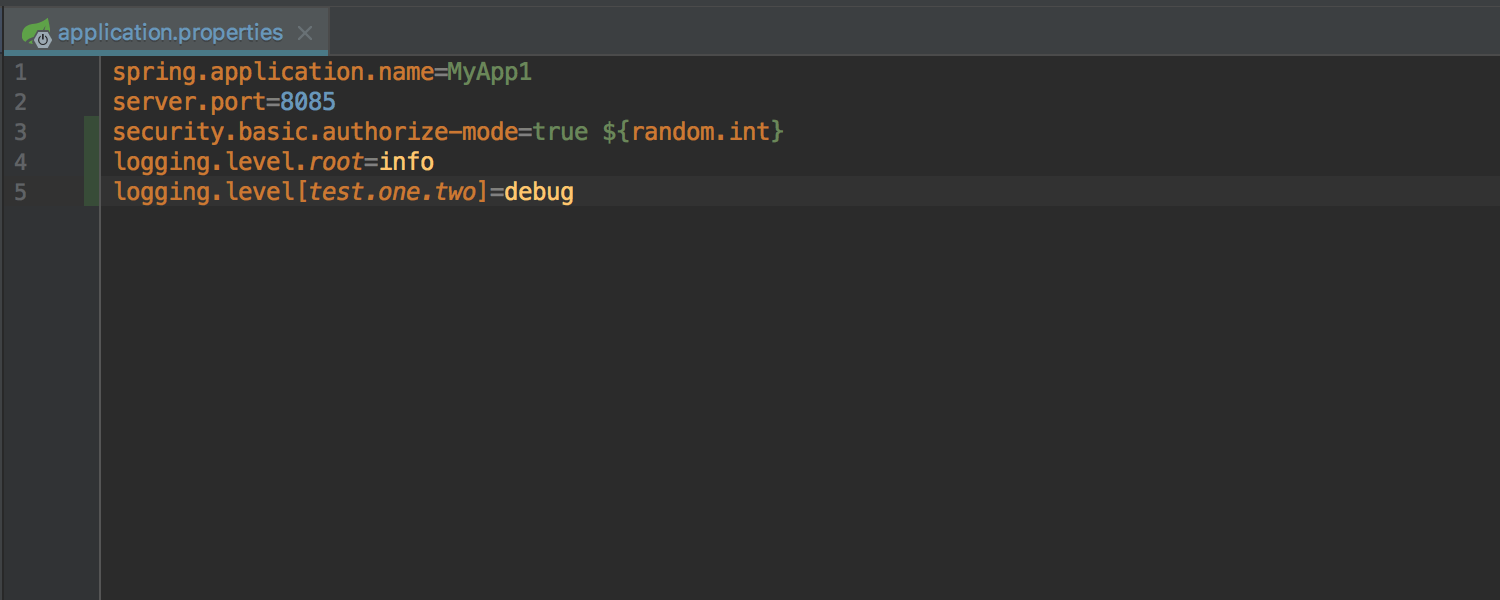Click the MyApp1 value
1500x600 pixels.
[x=489, y=72]
